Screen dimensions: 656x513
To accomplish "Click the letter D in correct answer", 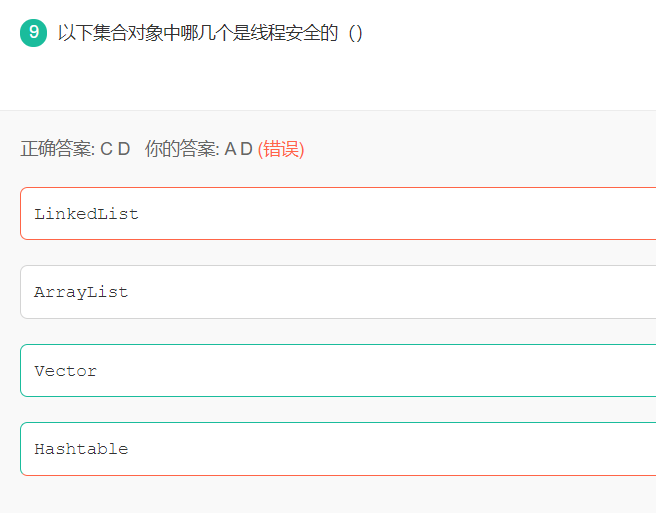I will coord(124,149).
